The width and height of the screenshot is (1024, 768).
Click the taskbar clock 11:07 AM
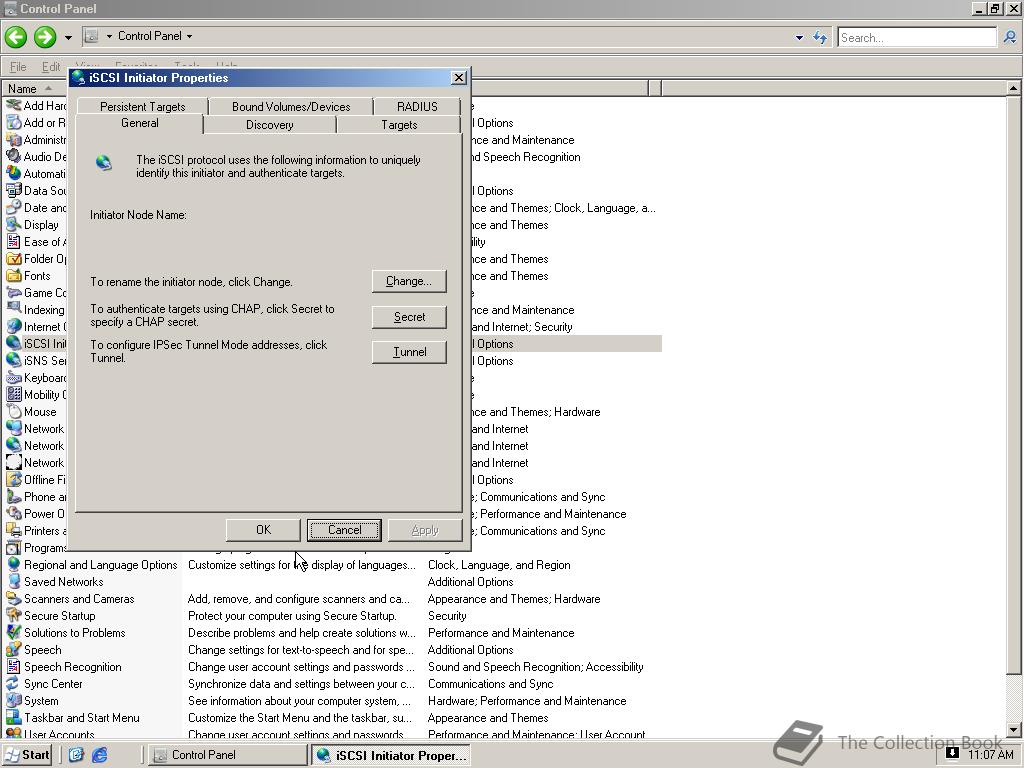point(990,754)
